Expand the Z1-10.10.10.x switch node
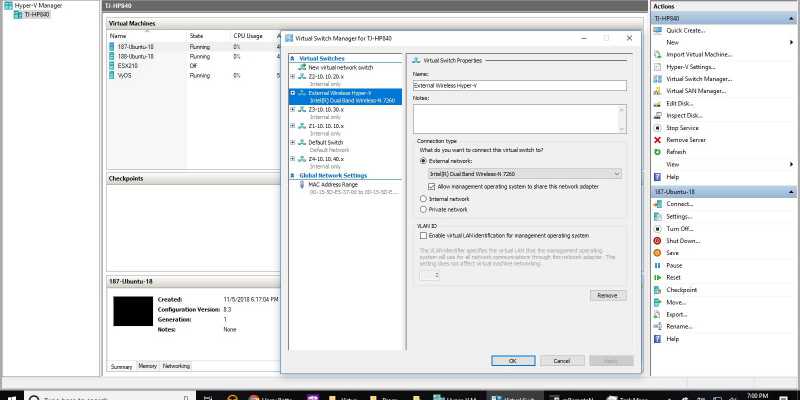This screenshot has width=800, height=400. pyautogui.click(x=292, y=126)
